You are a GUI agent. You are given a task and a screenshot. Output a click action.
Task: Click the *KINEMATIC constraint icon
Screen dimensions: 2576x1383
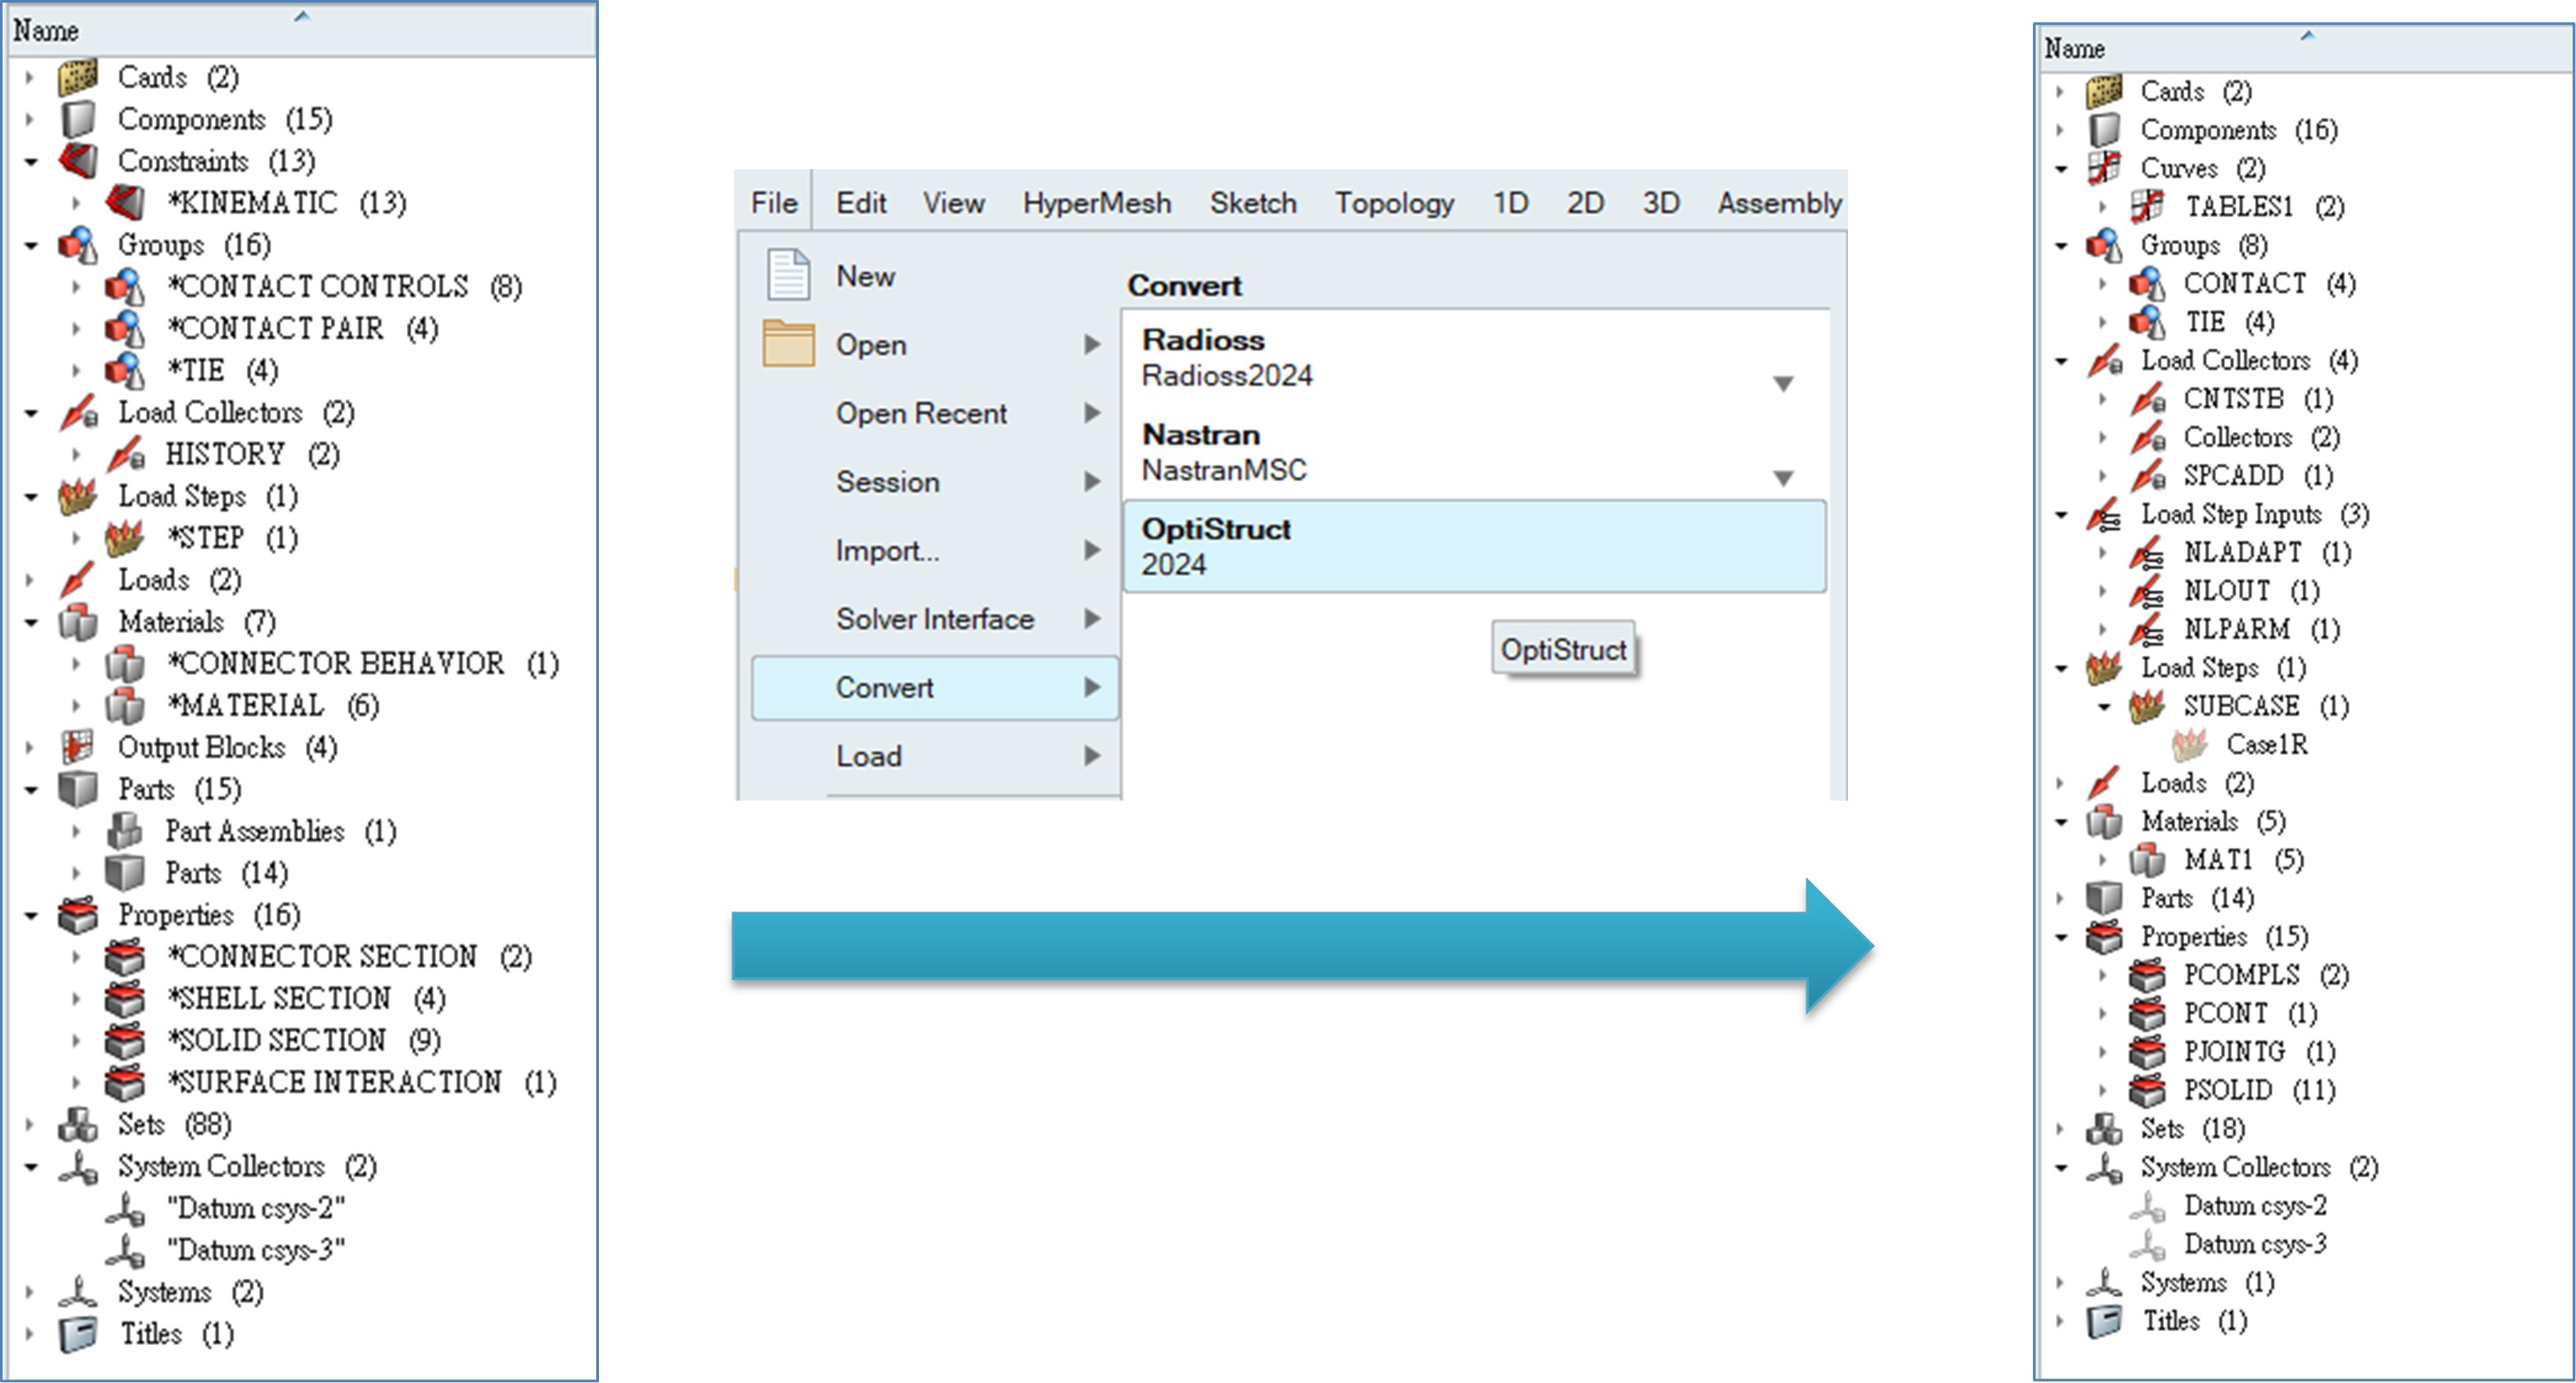(x=125, y=203)
